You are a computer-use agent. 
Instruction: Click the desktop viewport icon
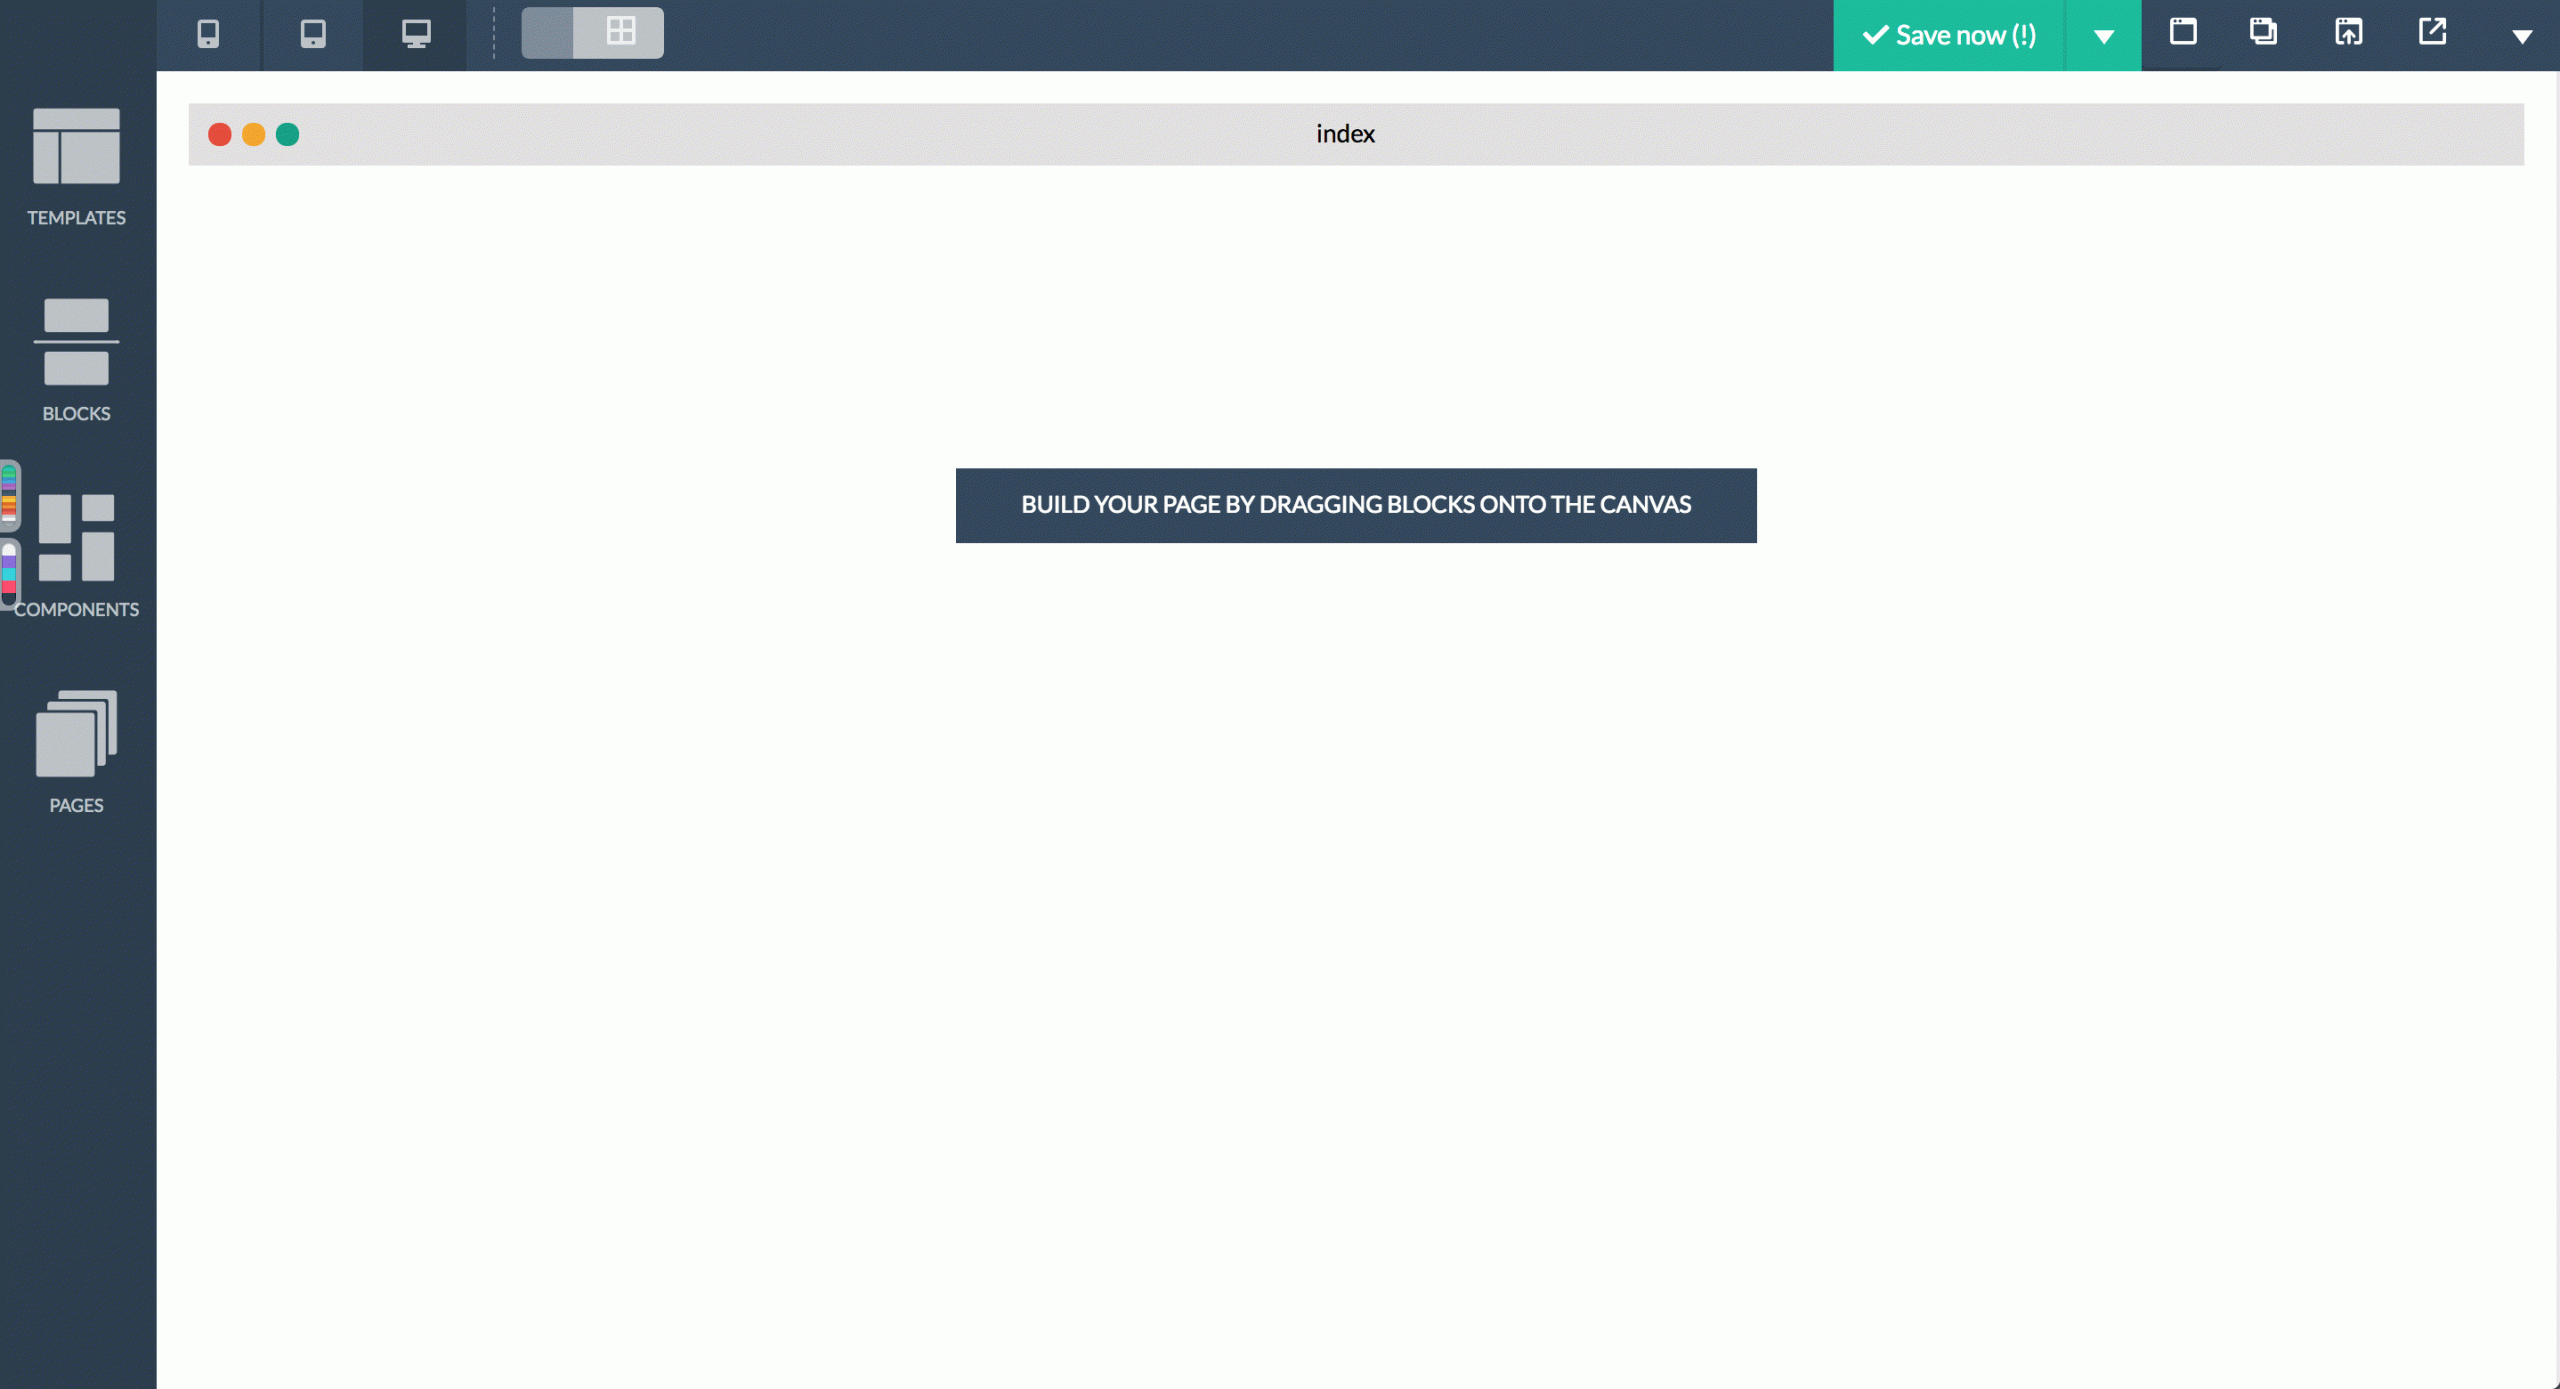pyautogui.click(x=417, y=31)
